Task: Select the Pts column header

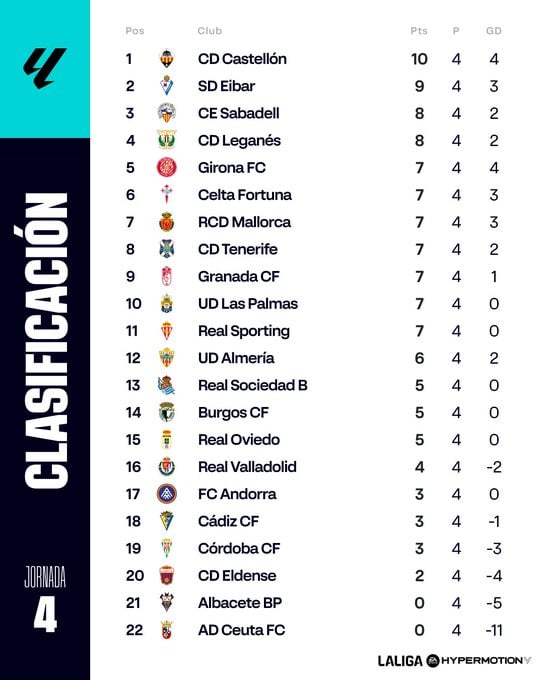Action: (419, 31)
